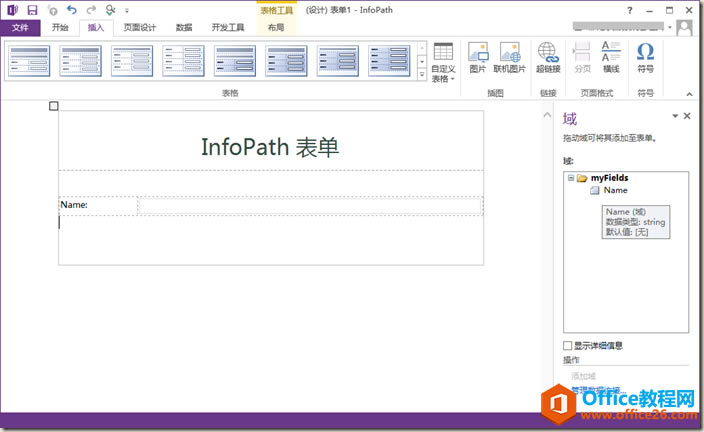Click the 管理数据连接 link

click(595, 390)
